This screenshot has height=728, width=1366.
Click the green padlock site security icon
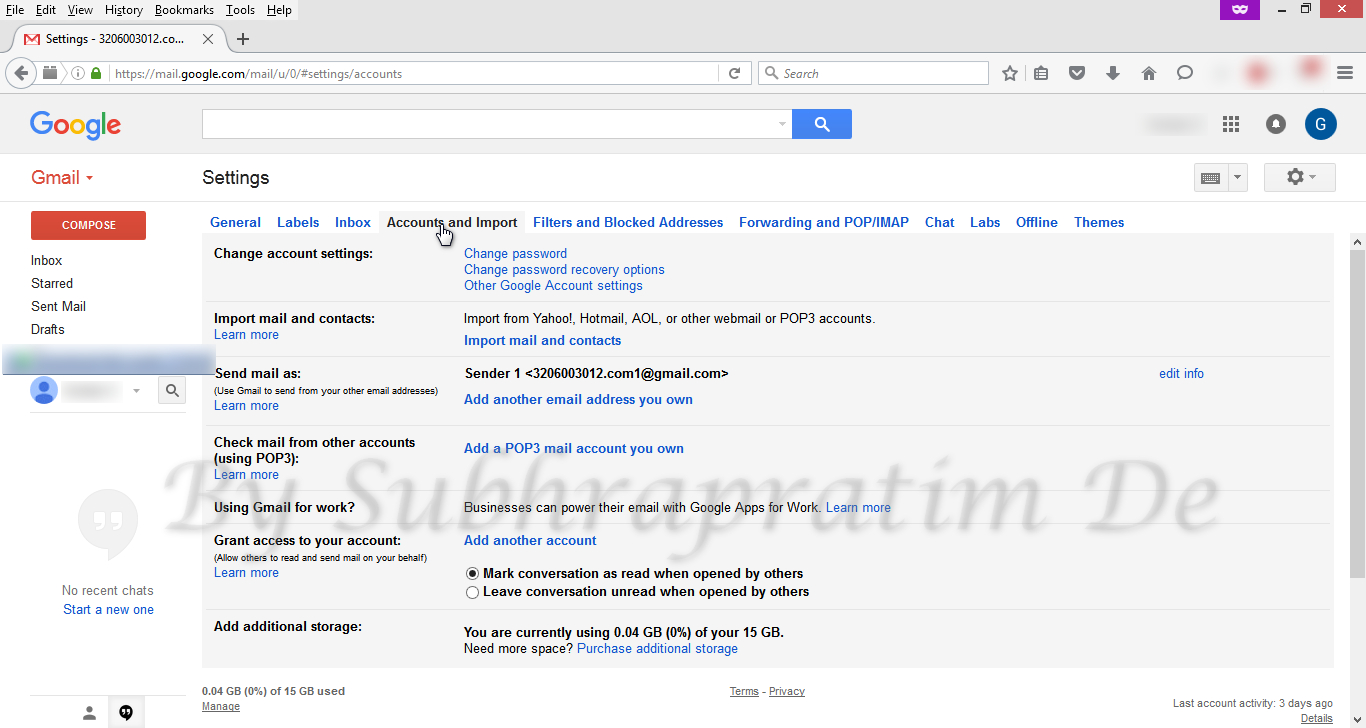pos(96,74)
